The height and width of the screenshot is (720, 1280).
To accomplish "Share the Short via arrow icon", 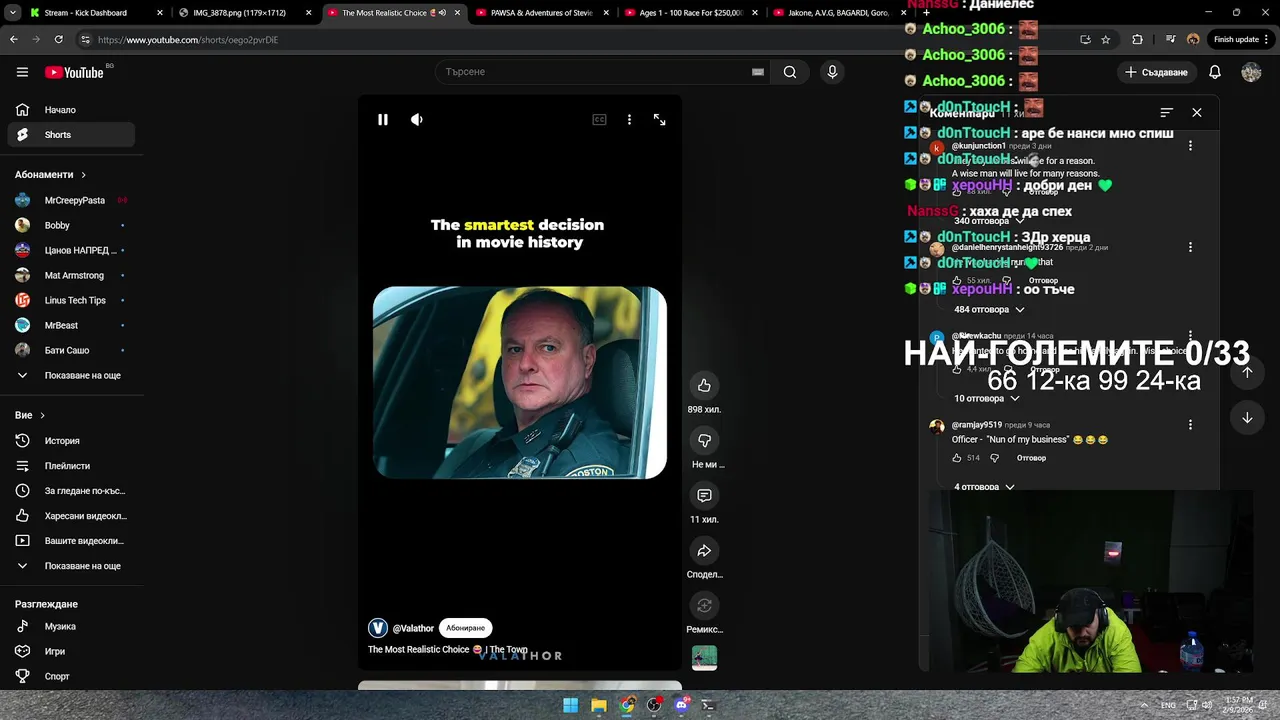I will (704, 551).
